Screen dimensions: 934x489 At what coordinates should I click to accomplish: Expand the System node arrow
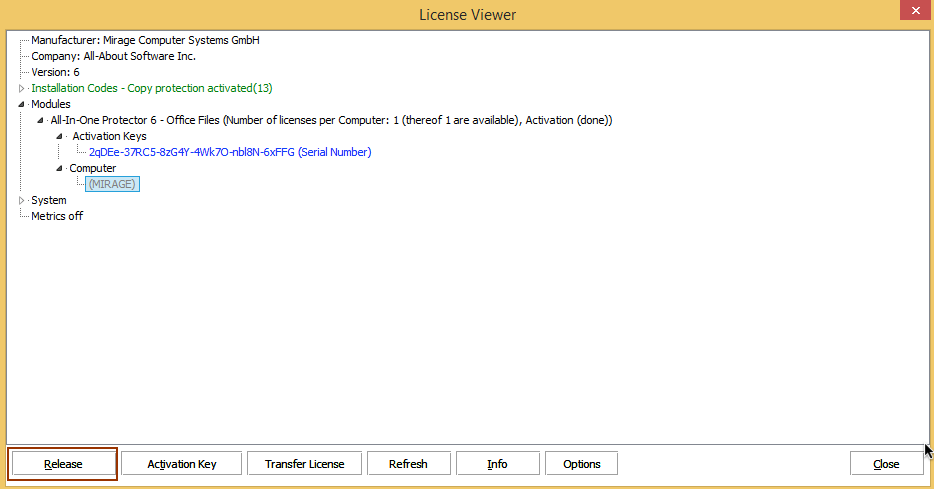21,201
